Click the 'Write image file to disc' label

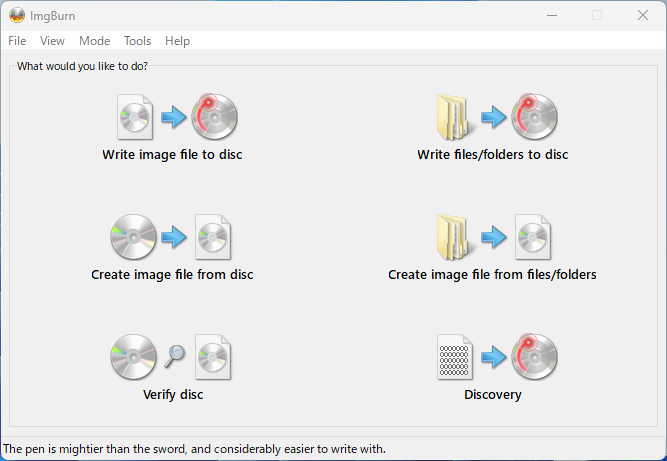[x=172, y=155]
